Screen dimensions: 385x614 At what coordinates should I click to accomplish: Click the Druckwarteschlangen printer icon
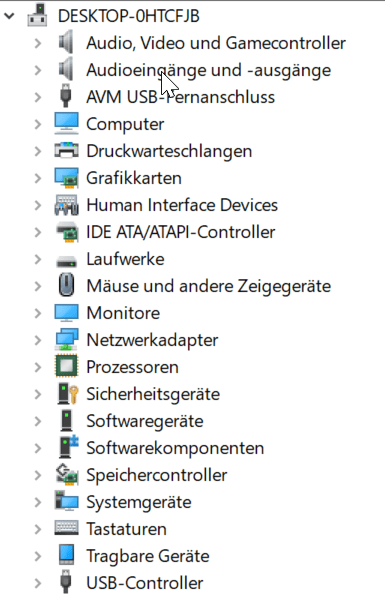[66, 151]
